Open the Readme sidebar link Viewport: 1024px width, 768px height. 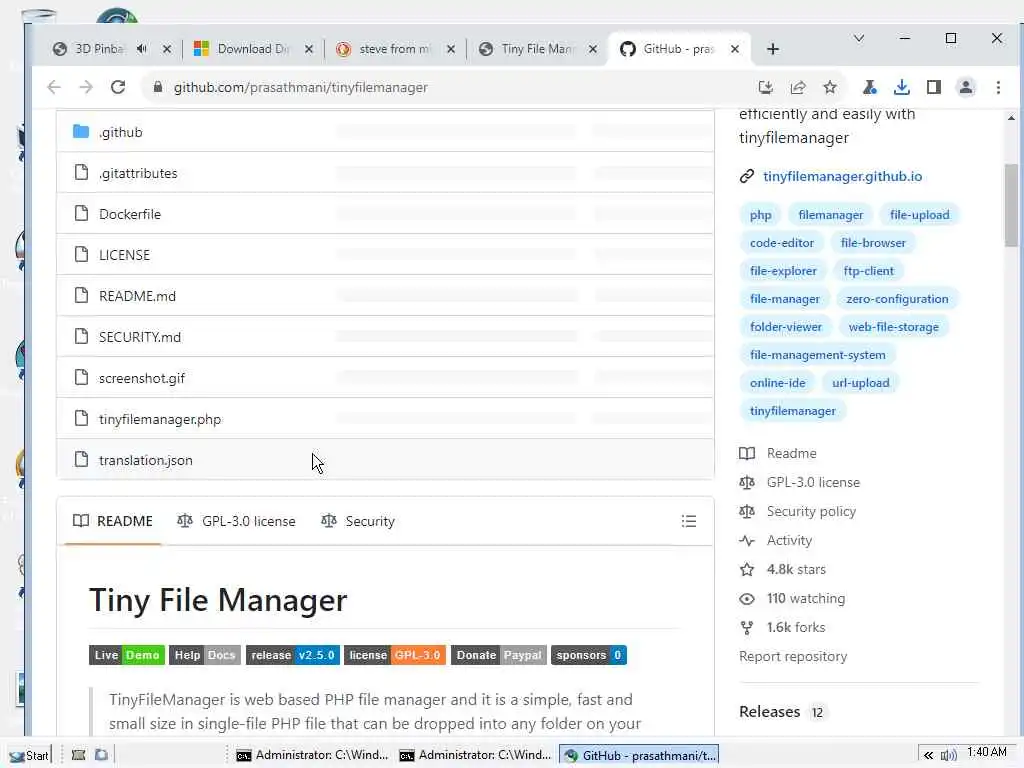click(x=778, y=453)
